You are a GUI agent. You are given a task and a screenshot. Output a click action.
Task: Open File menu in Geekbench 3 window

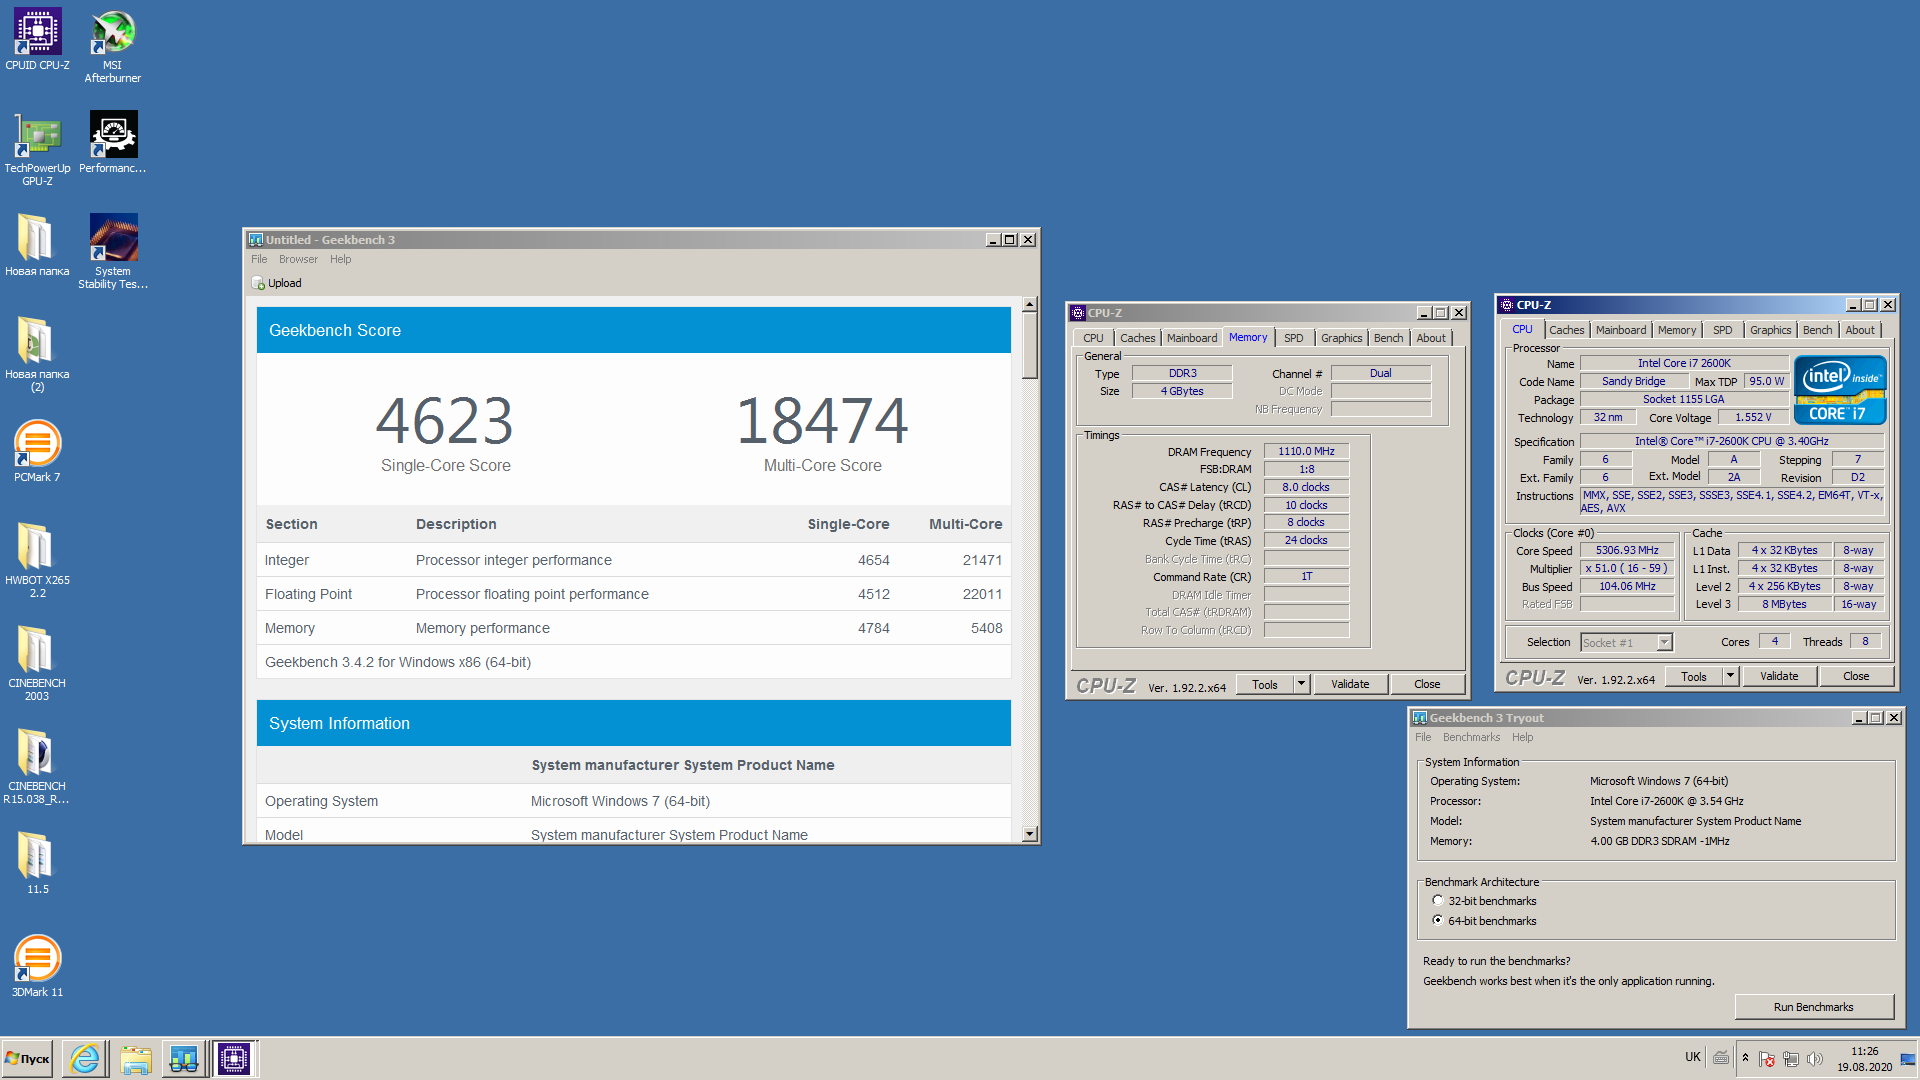(x=259, y=259)
